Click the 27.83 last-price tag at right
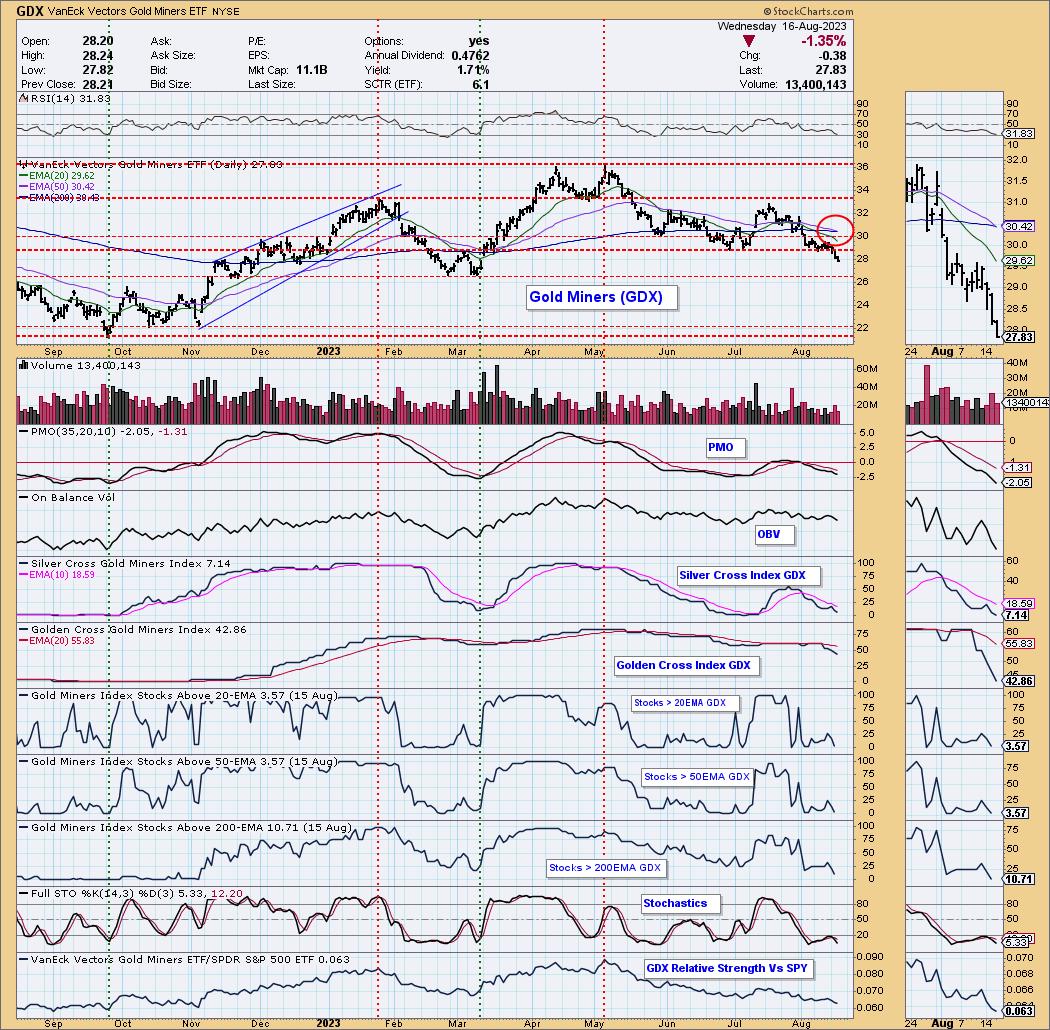 1019,338
